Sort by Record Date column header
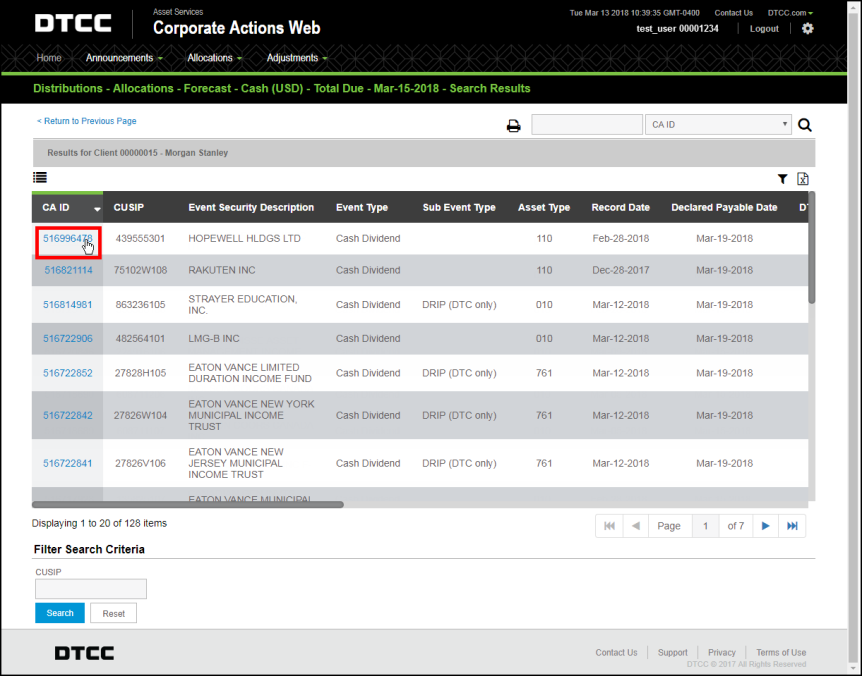 [621, 207]
